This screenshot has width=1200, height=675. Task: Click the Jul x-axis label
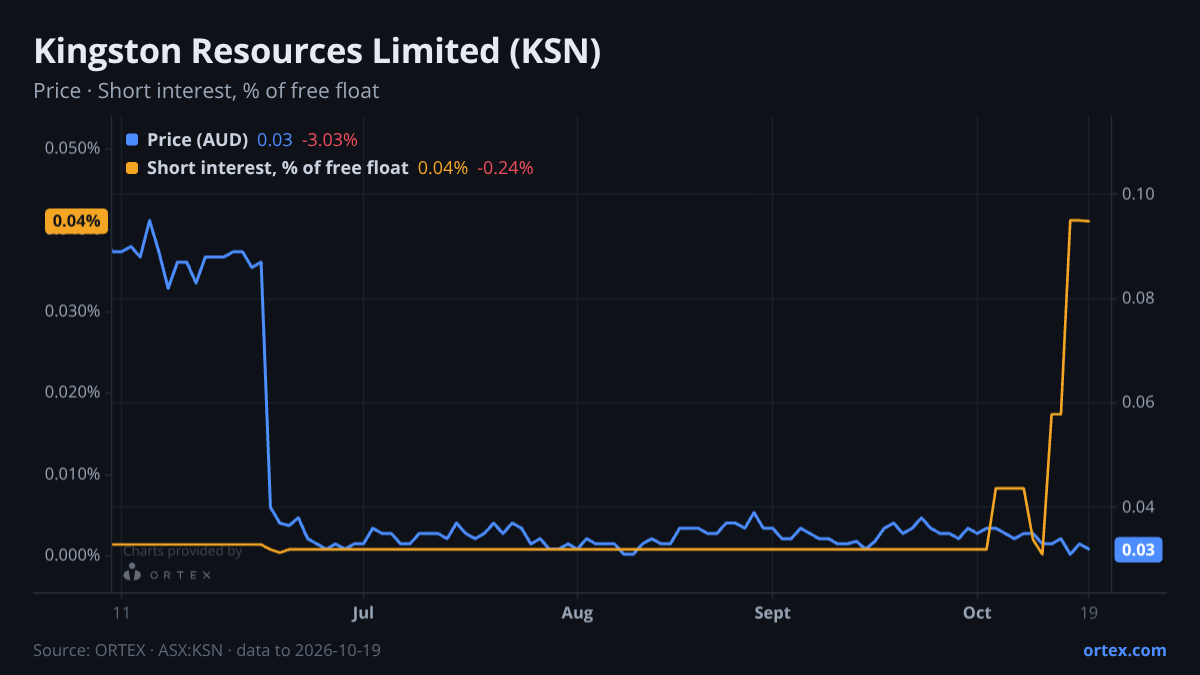click(x=363, y=613)
